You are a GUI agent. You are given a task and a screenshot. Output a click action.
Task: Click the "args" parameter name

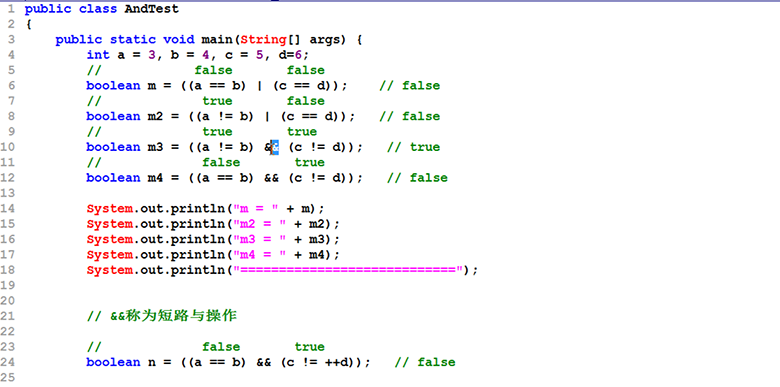click(325, 40)
